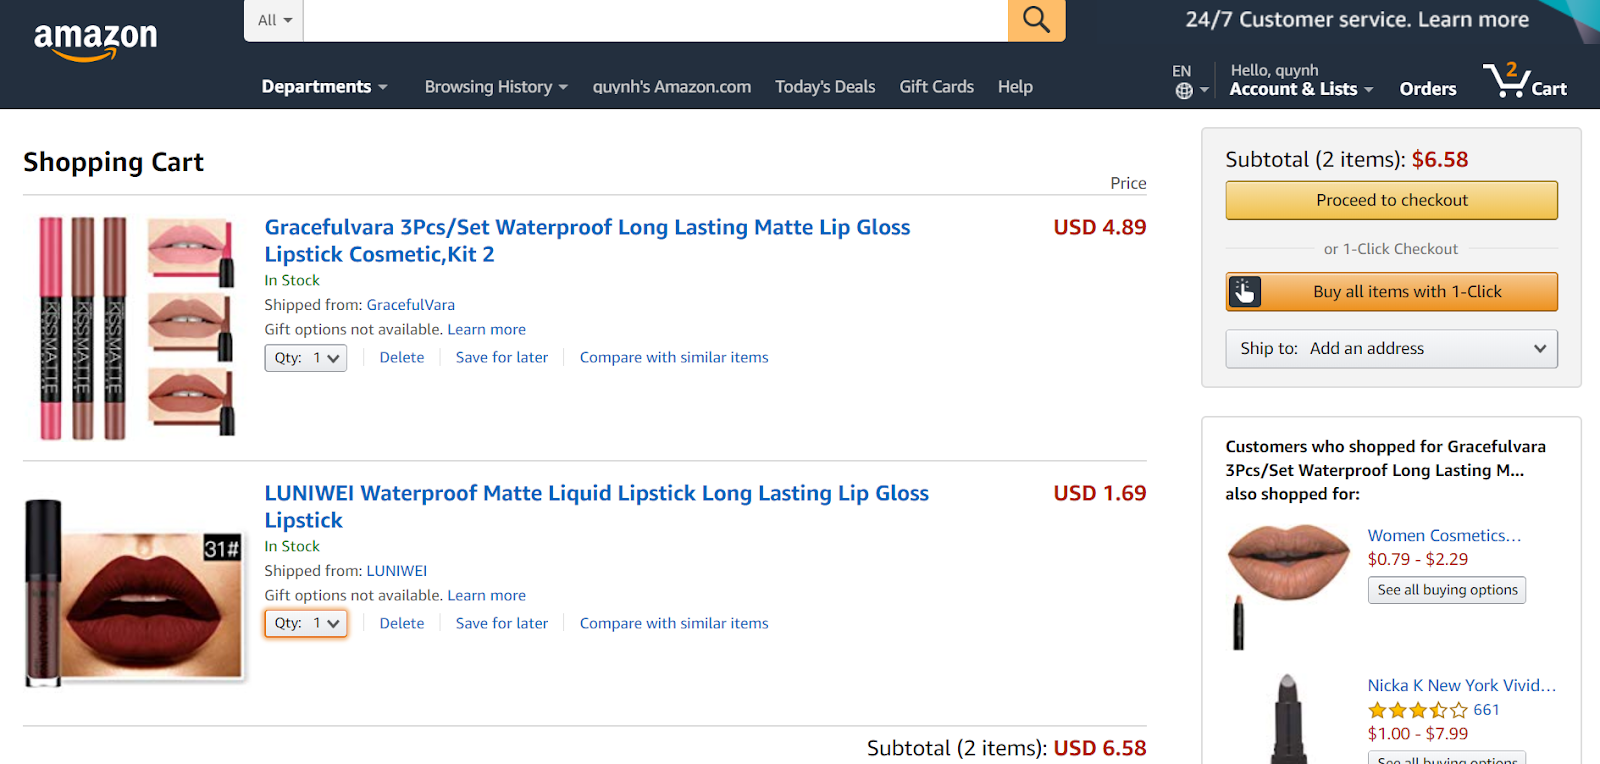Viewport: 1600px width, 764px height.
Task: Save the Gracefulvara item for later
Action: (502, 357)
